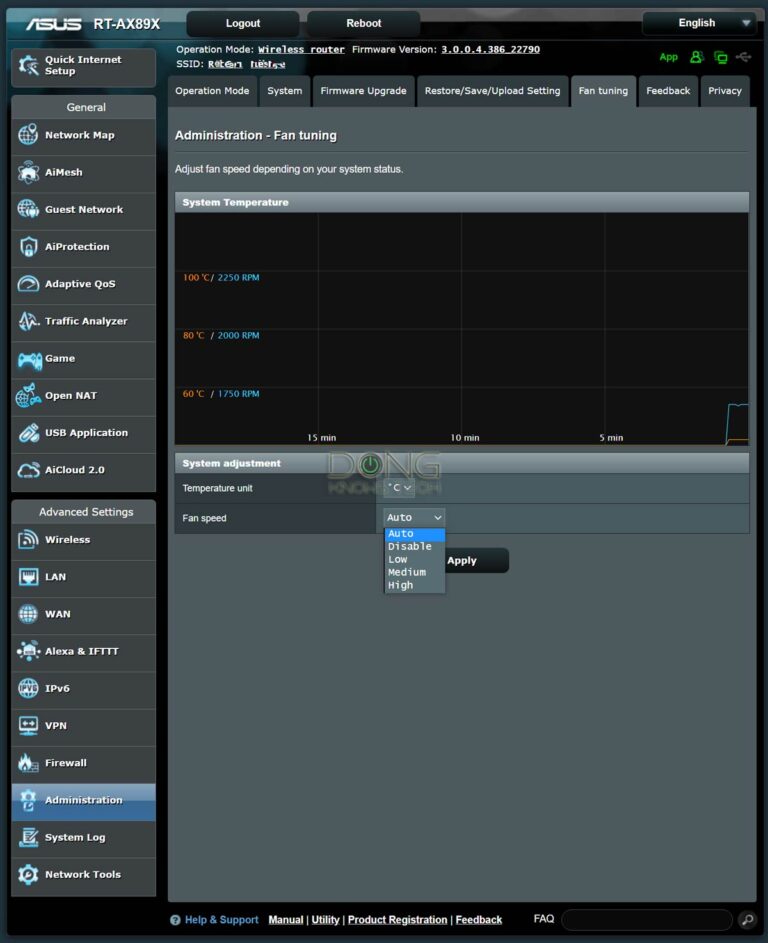Viewport: 768px width, 943px height.
Task: Open AiProtection shield icon
Action: click(28, 247)
